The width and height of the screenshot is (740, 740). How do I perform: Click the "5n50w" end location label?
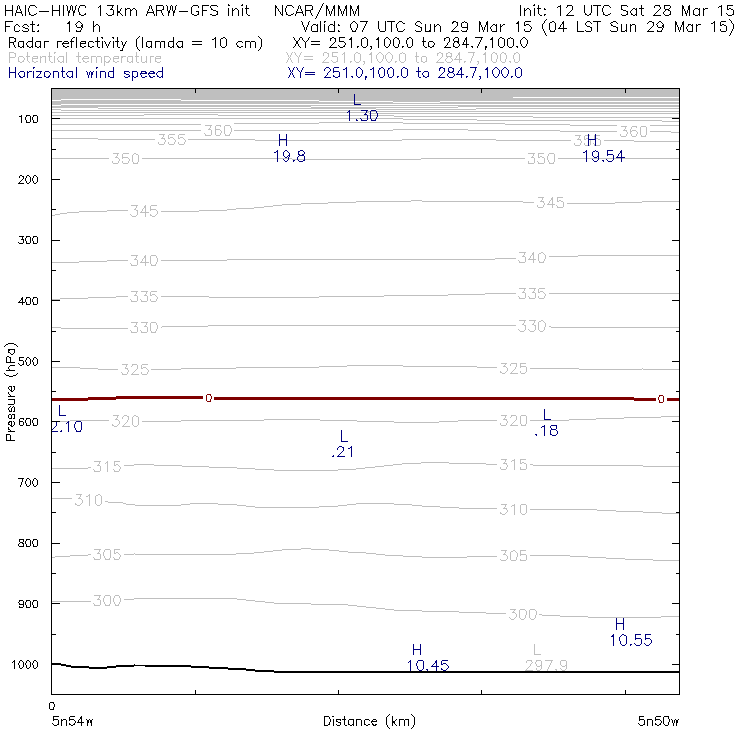coord(658,721)
